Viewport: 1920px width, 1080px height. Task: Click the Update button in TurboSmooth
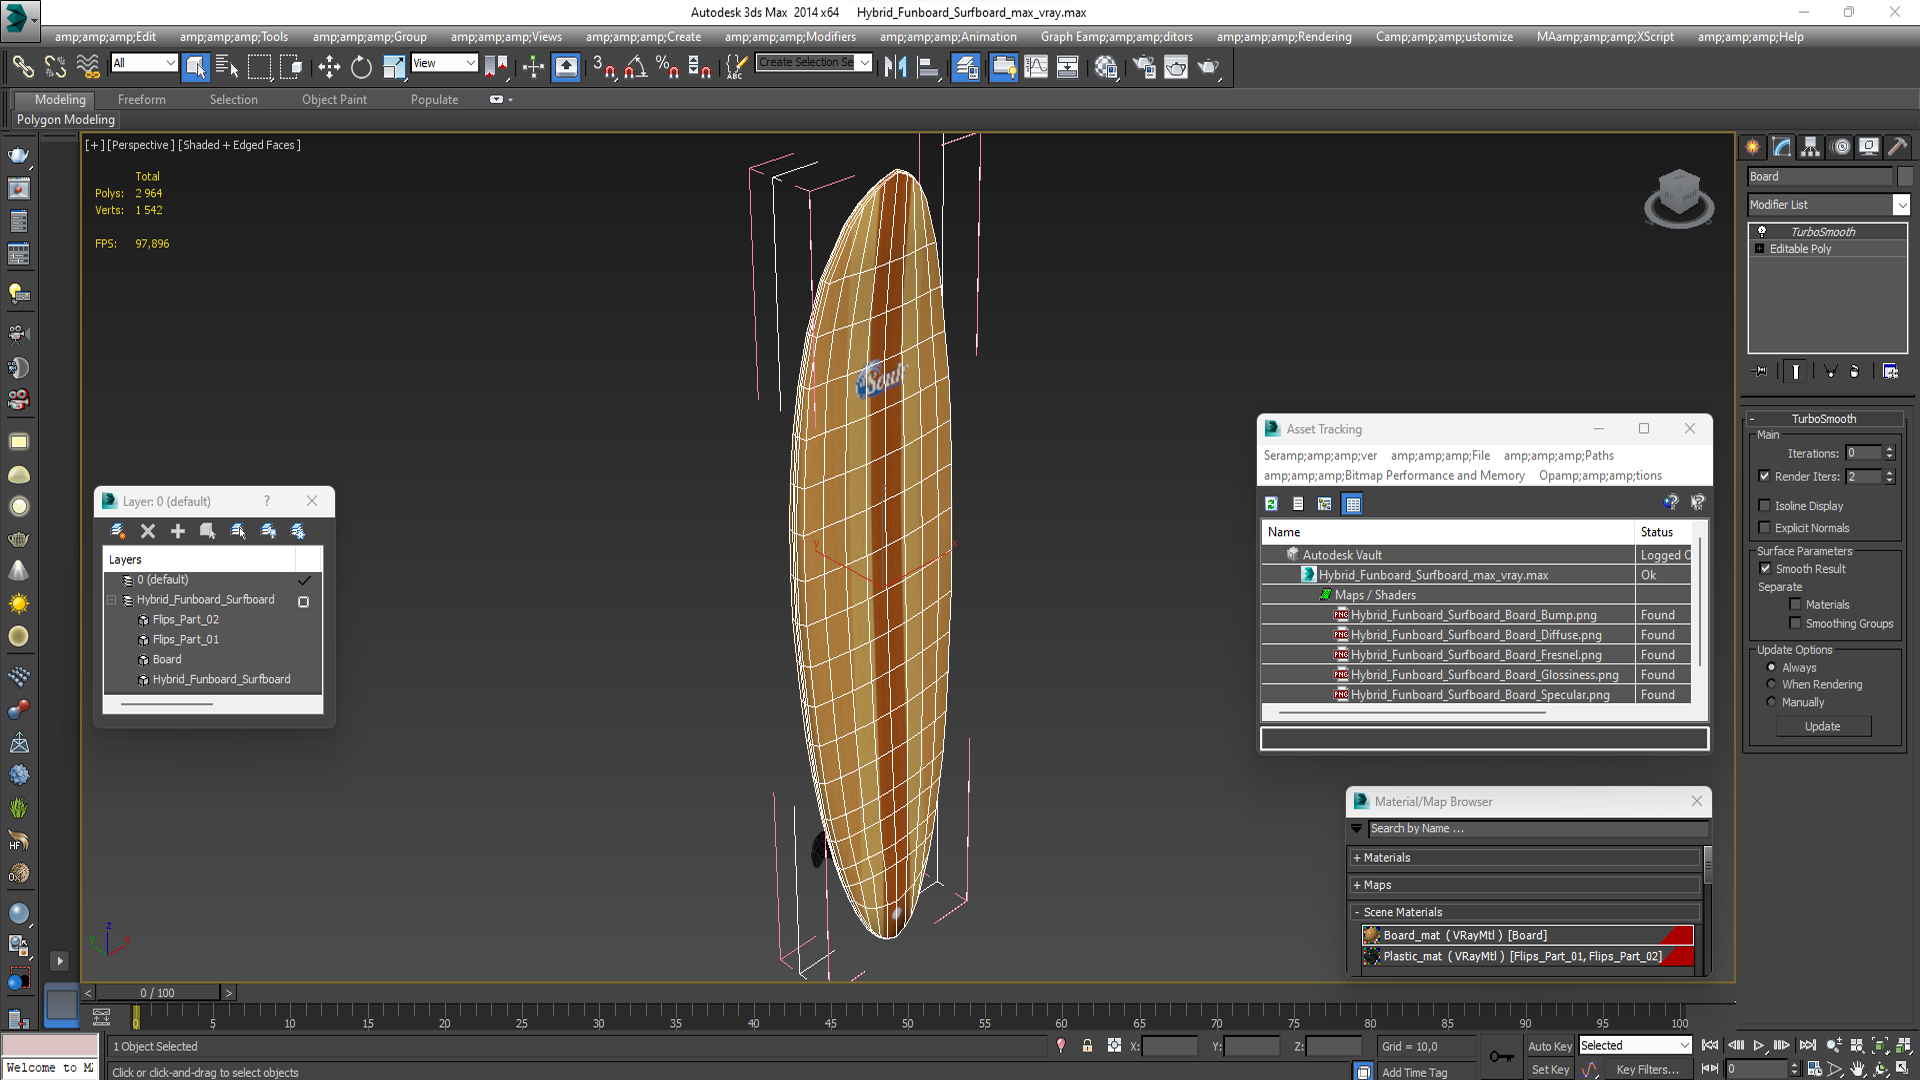[1822, 727]
